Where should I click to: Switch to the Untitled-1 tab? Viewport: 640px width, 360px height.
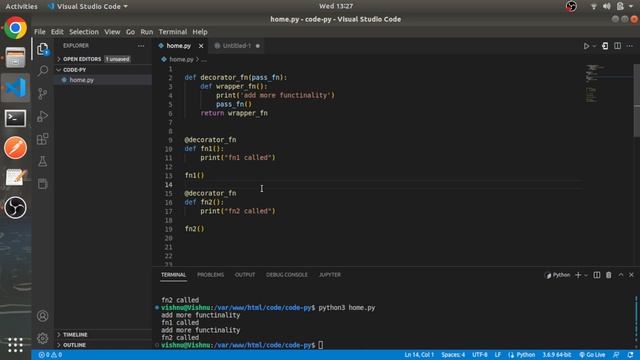(237, 46)
